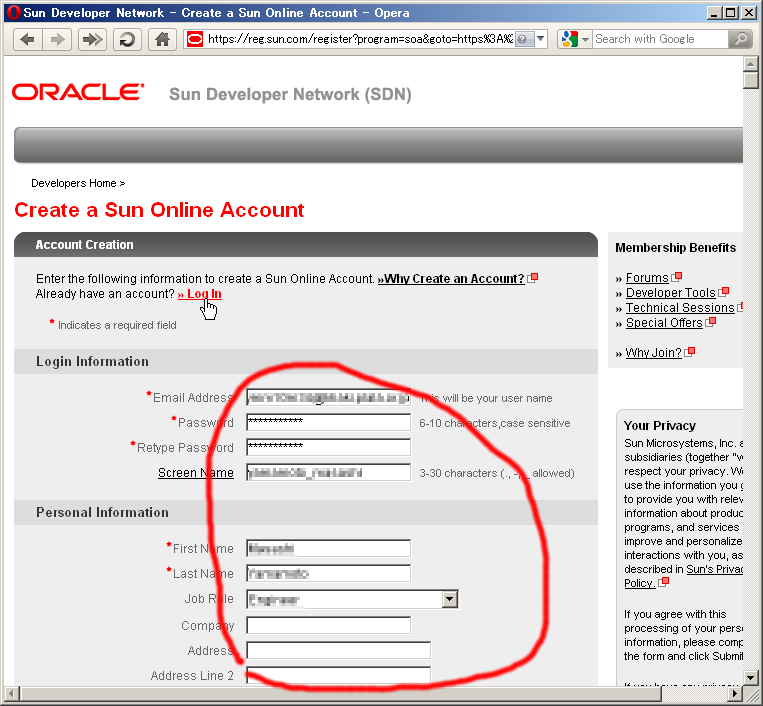Click the Opera security badge in address bar
Image resolution: width=763 pixels, height=706 pixels.
pyautogui.click(x=195, y=39)
